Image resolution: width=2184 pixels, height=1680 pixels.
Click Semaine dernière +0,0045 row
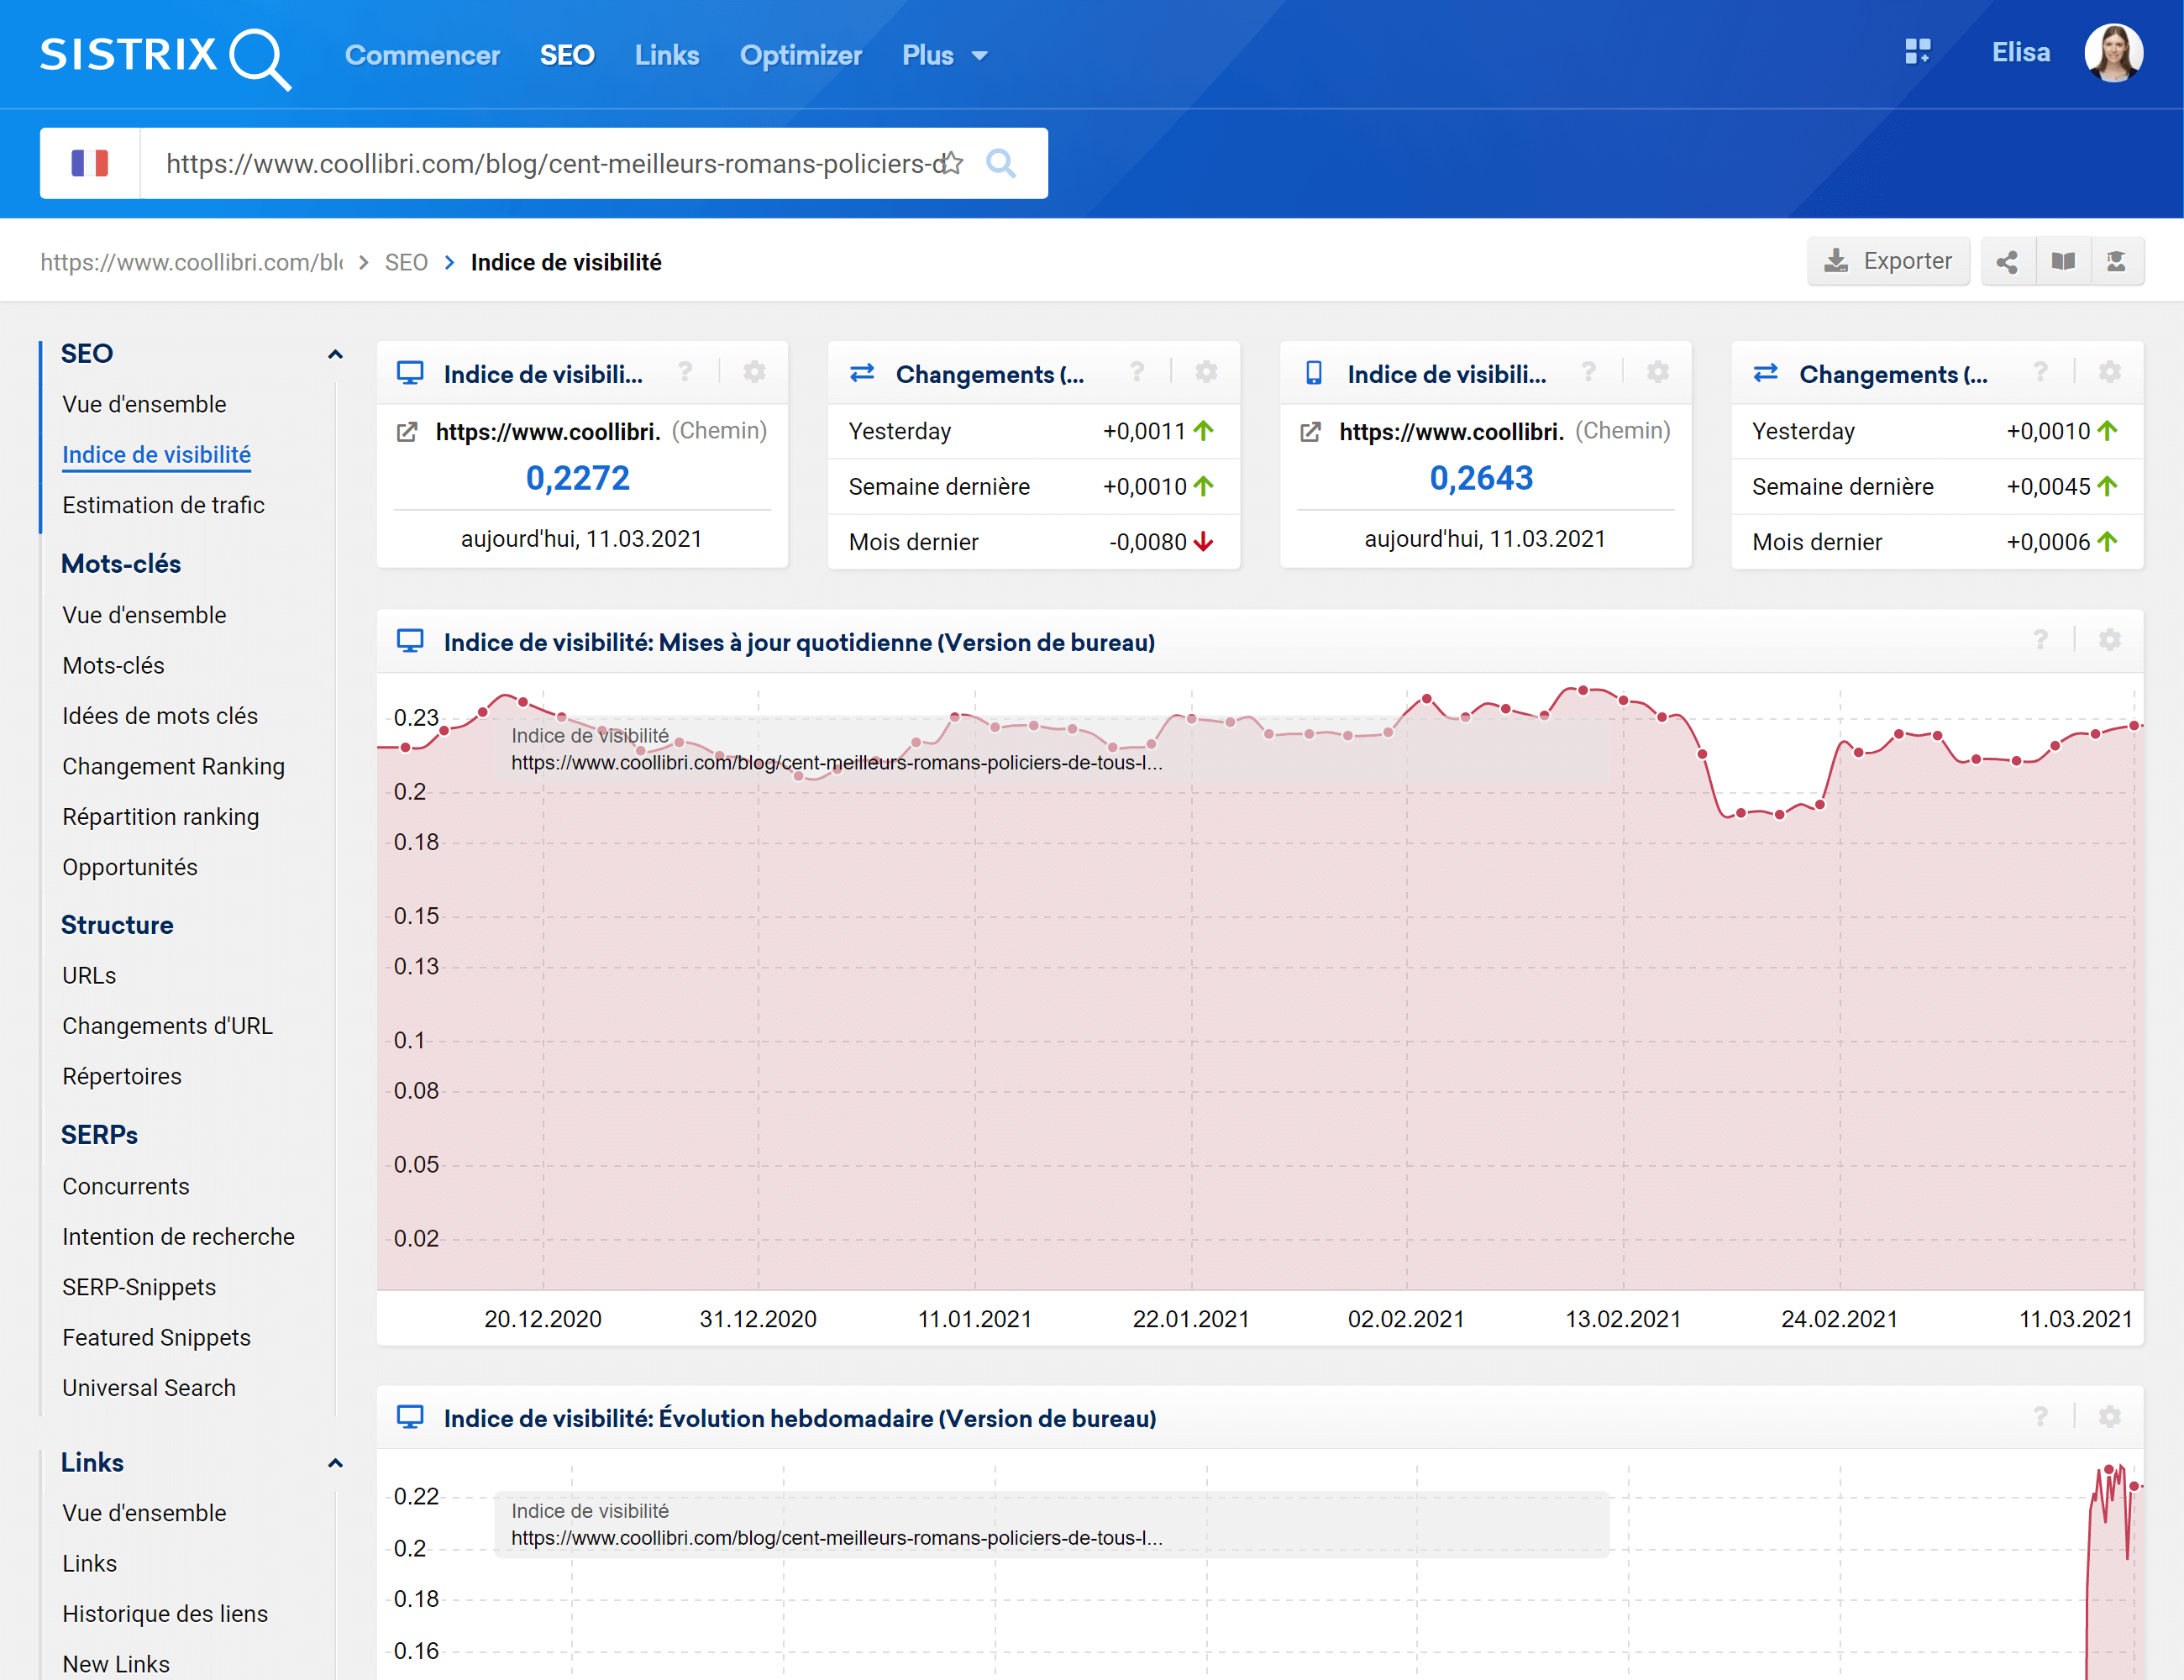[1936, 487]
